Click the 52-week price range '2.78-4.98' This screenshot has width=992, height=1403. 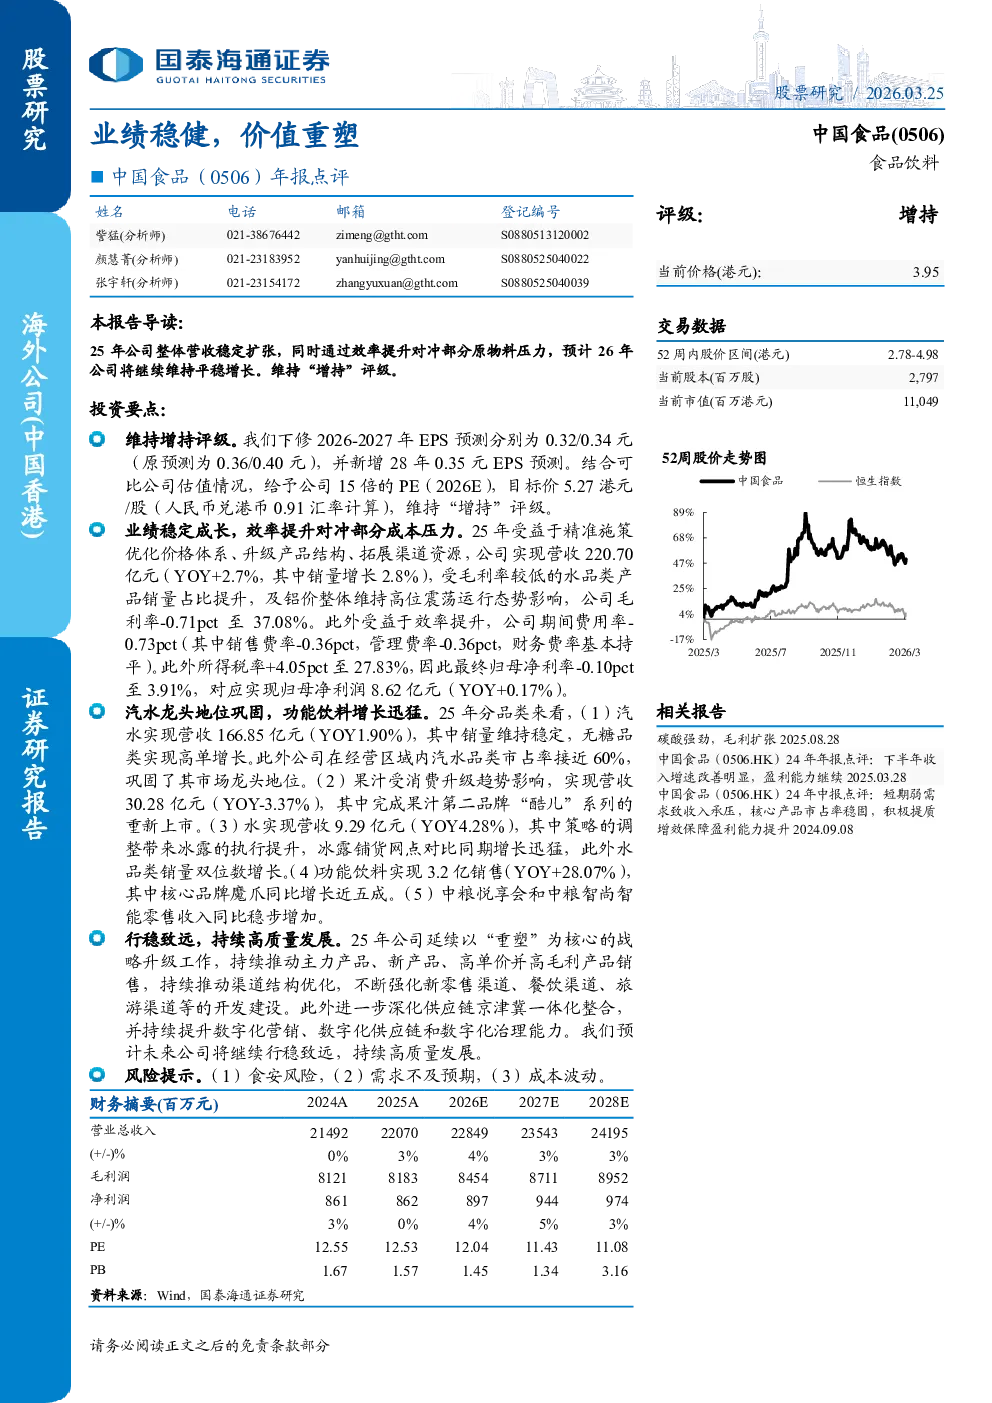coord(913,355)
